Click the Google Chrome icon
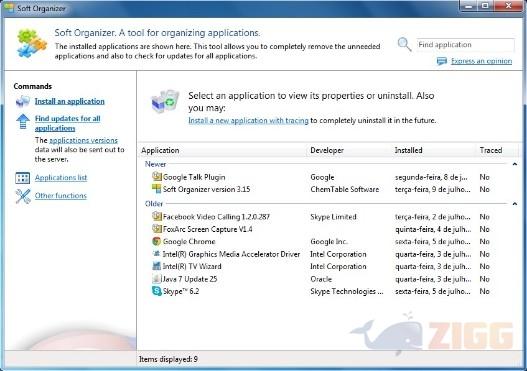This screenshot has height=371, width=527. (x=157, y=241)
